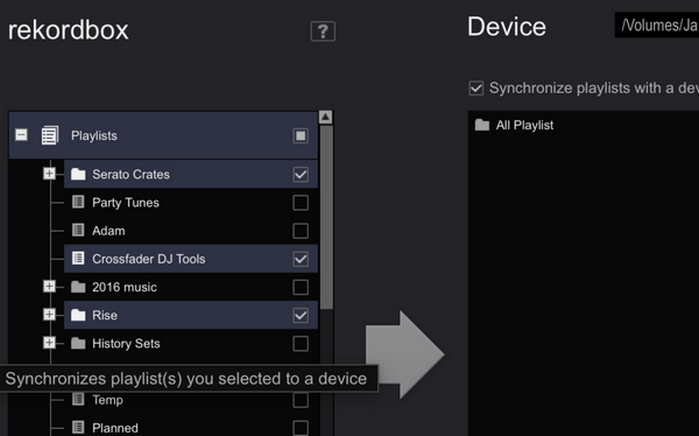Image resolution: width=699 pixels, height=436 pixels.
Task: Select the Temp playlist label
Action: (107, 400)
